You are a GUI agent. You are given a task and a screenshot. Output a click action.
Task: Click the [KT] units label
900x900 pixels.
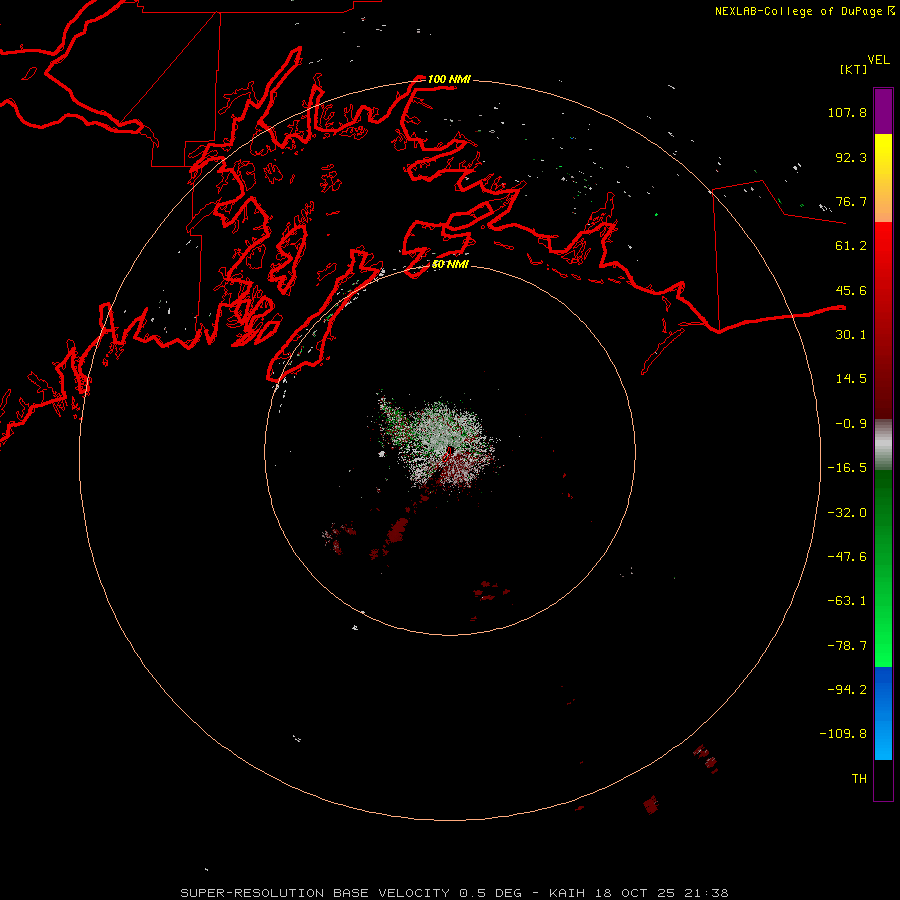[x=854, y=69]
